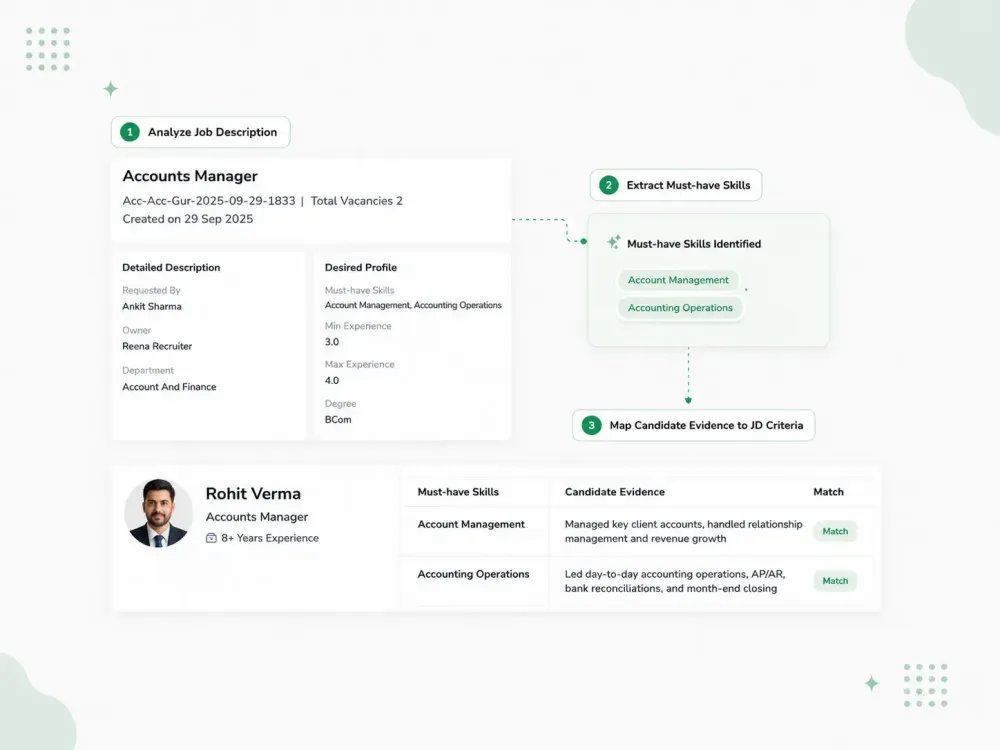Click Max Experience value 4.0

click(x=332, y=381)
